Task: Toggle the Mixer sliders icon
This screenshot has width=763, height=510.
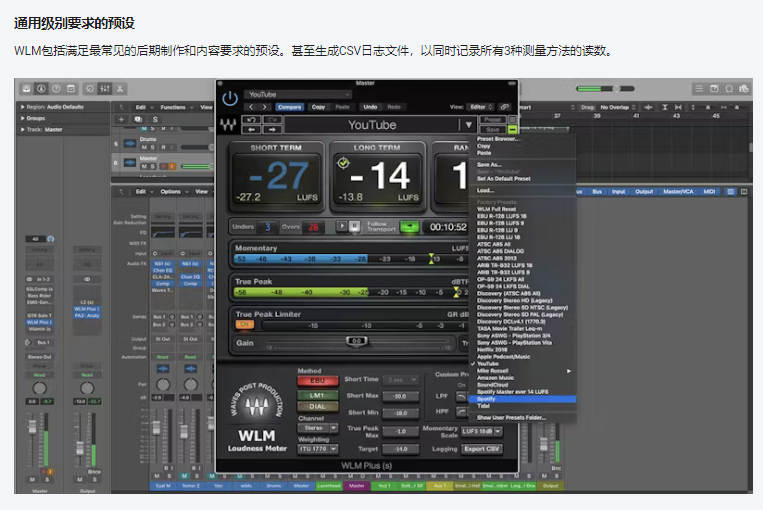Action: [105, 89]
